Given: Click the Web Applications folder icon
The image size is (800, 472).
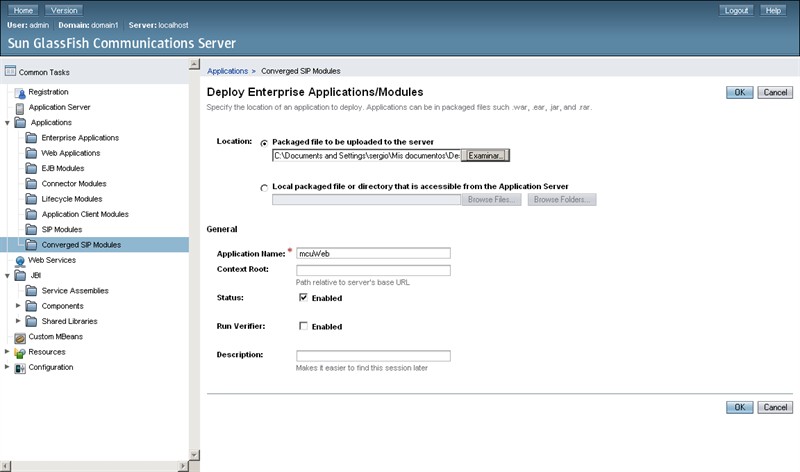Looking at the screenshot, I should point(31,153).
